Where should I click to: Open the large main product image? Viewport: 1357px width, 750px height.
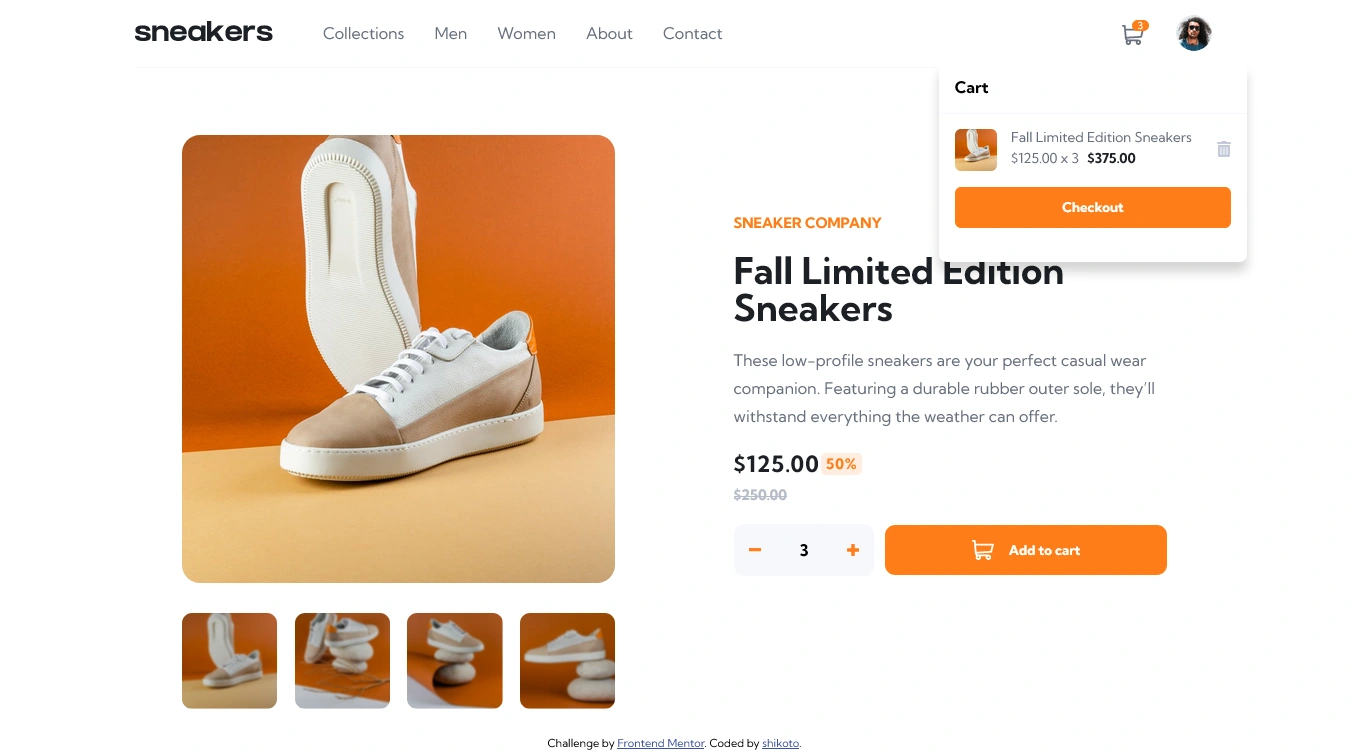[398, 358]
